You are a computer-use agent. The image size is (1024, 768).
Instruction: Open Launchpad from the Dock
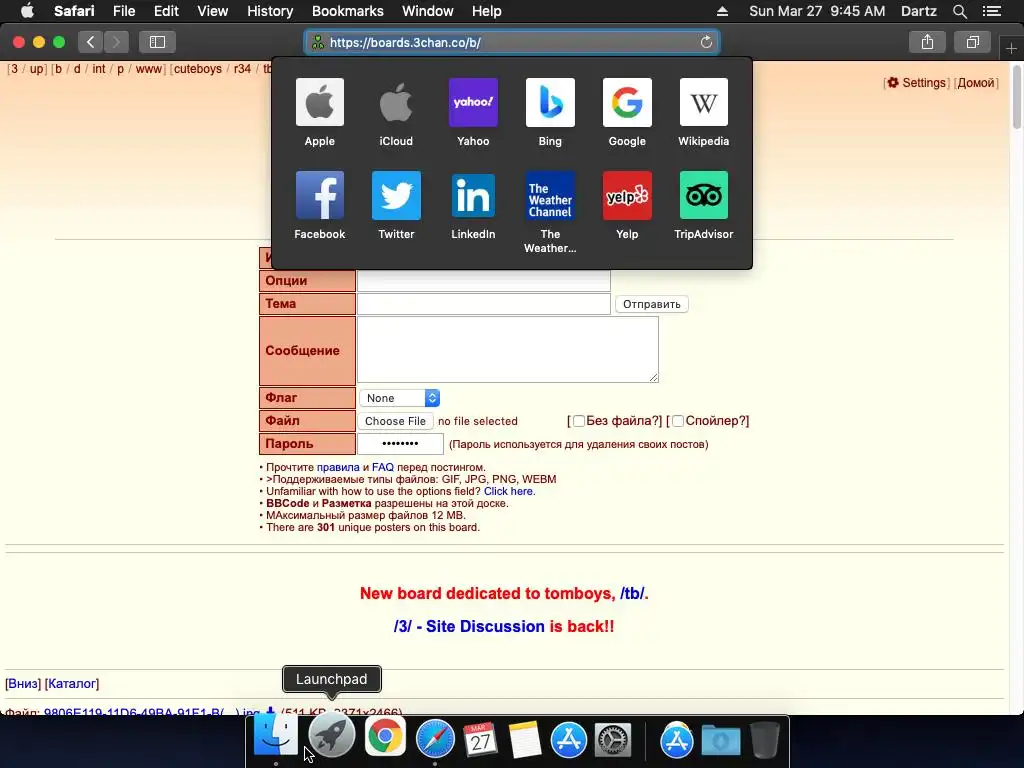[332, 735]
